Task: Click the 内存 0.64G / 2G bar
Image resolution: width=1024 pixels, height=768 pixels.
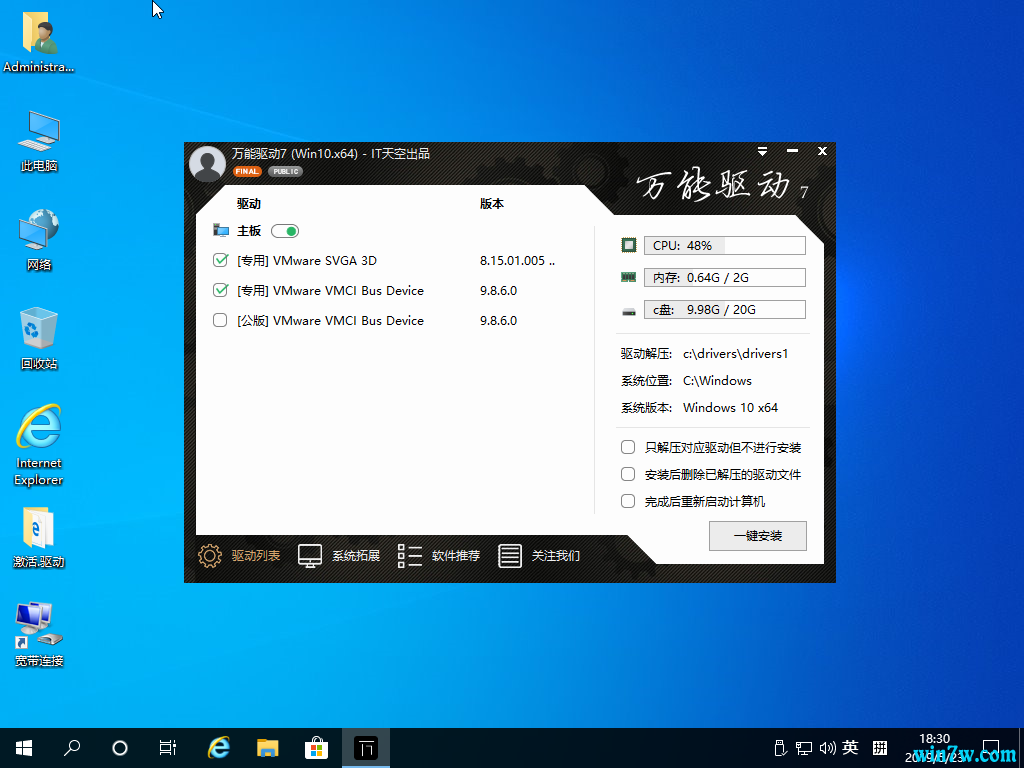Action: click(x=725, y=278)
